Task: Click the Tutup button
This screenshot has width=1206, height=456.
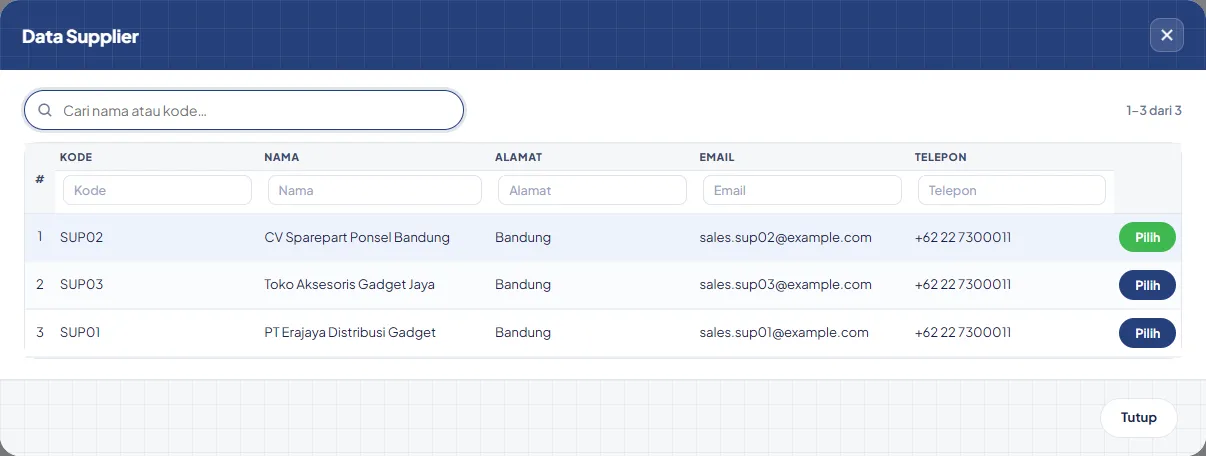Action: point(1139,418)
